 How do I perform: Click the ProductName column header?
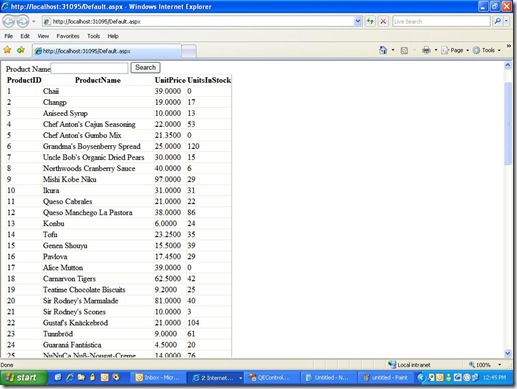[98, 80]
